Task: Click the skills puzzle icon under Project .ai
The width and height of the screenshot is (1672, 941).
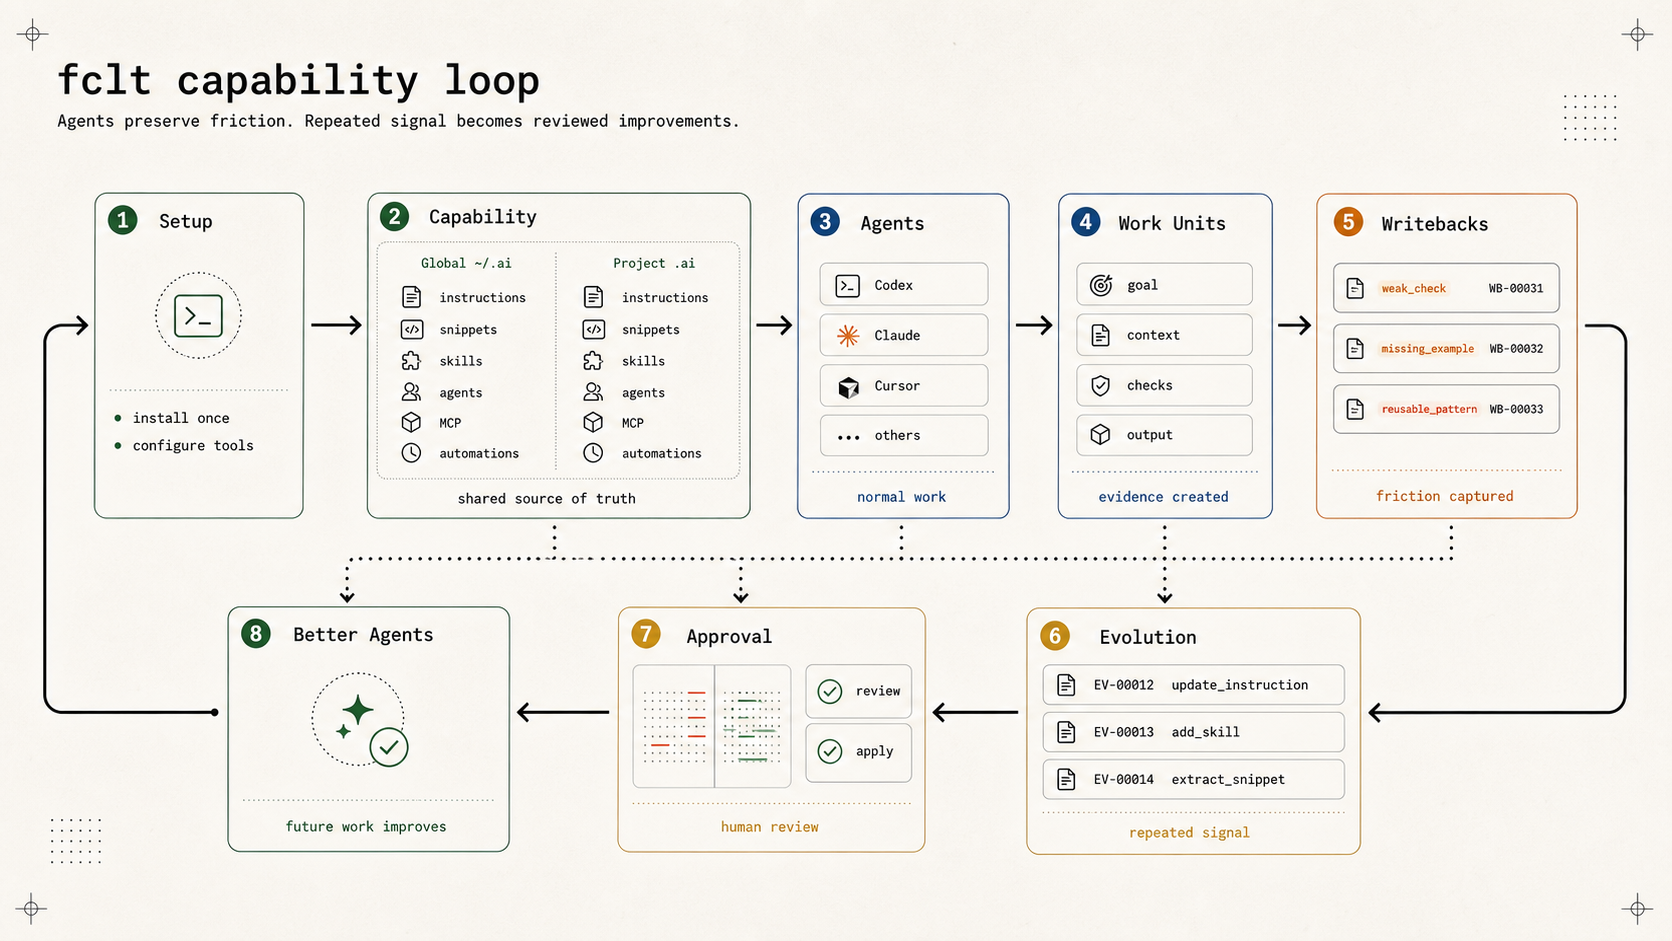Action: tap(593, 361)
